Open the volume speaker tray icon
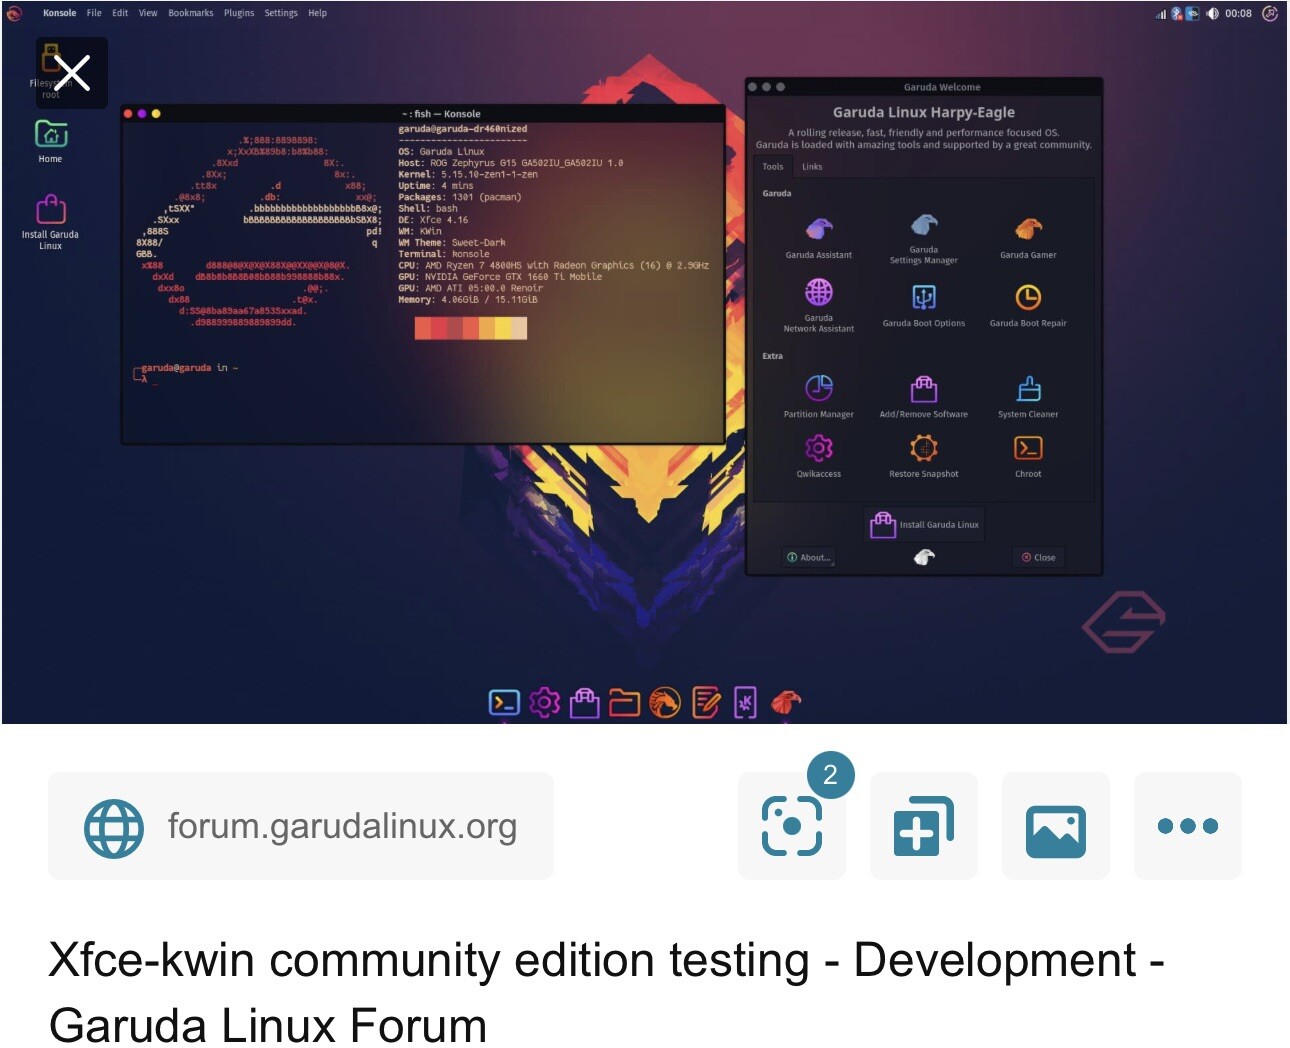 (1212, 14)
